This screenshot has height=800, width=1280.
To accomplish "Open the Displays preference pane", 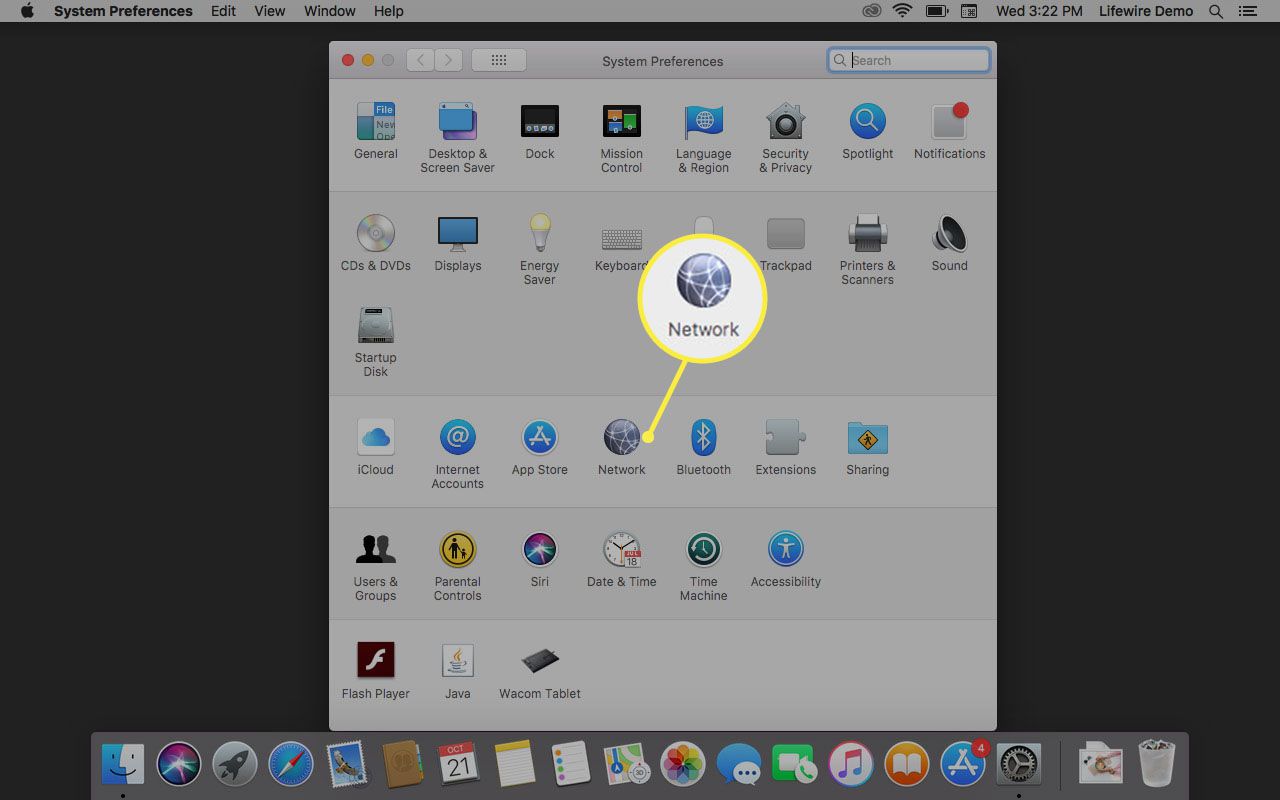I will click(458, 243).
